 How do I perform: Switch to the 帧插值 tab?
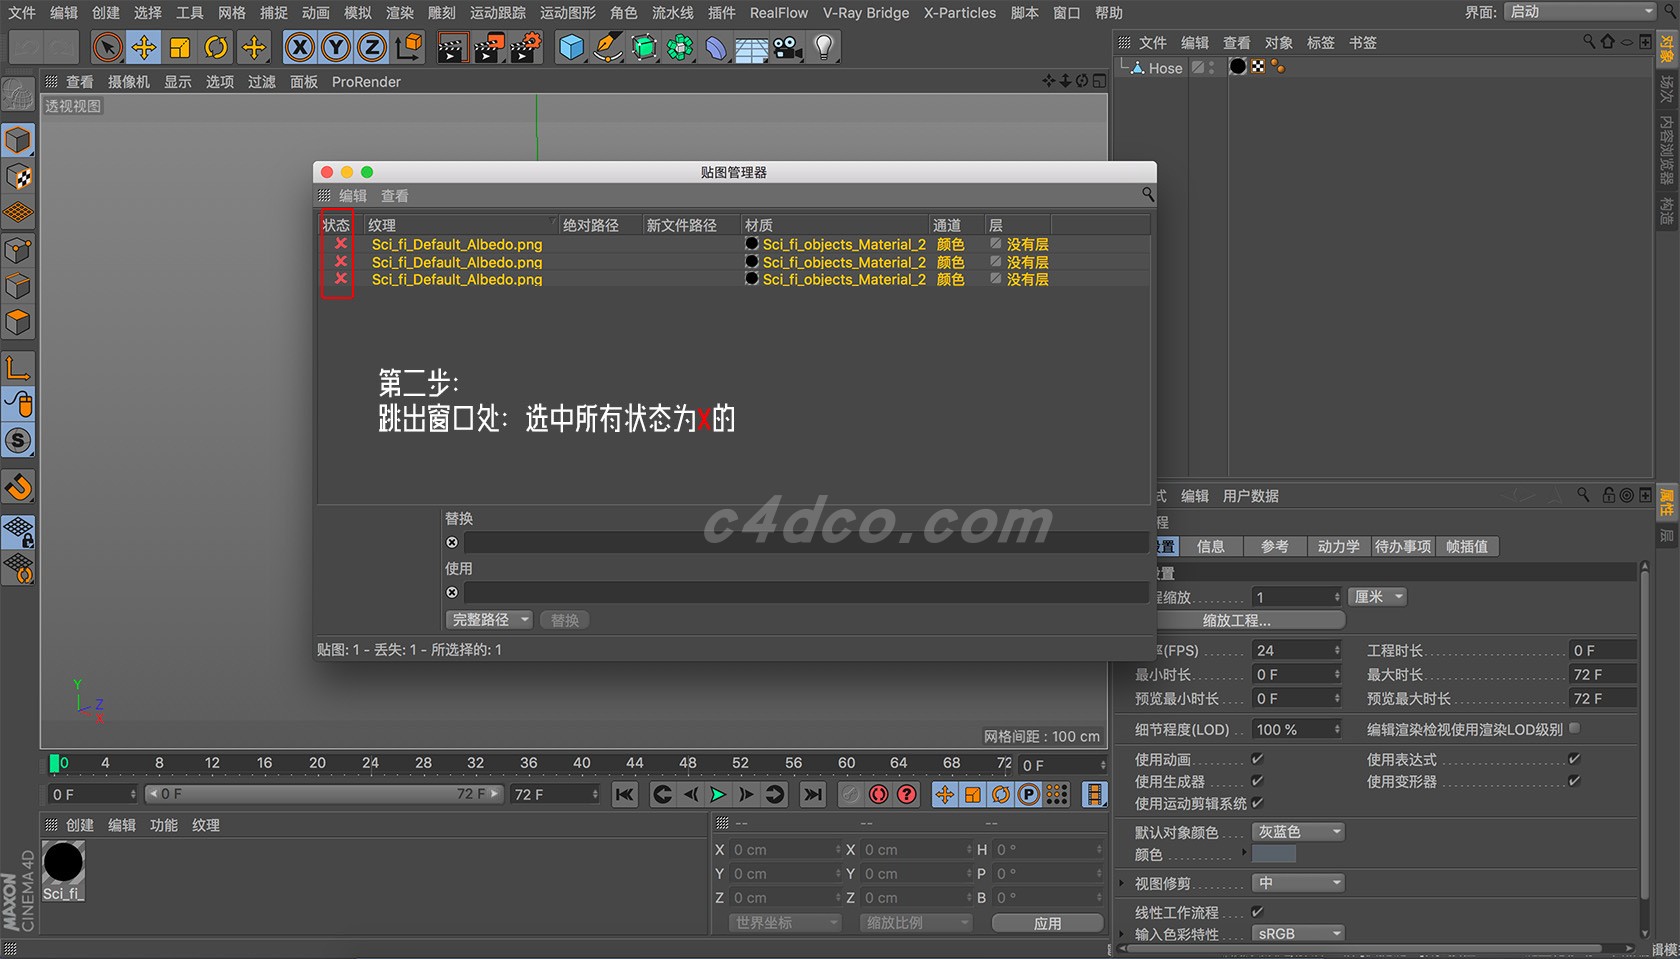(x=1467, y=547)
